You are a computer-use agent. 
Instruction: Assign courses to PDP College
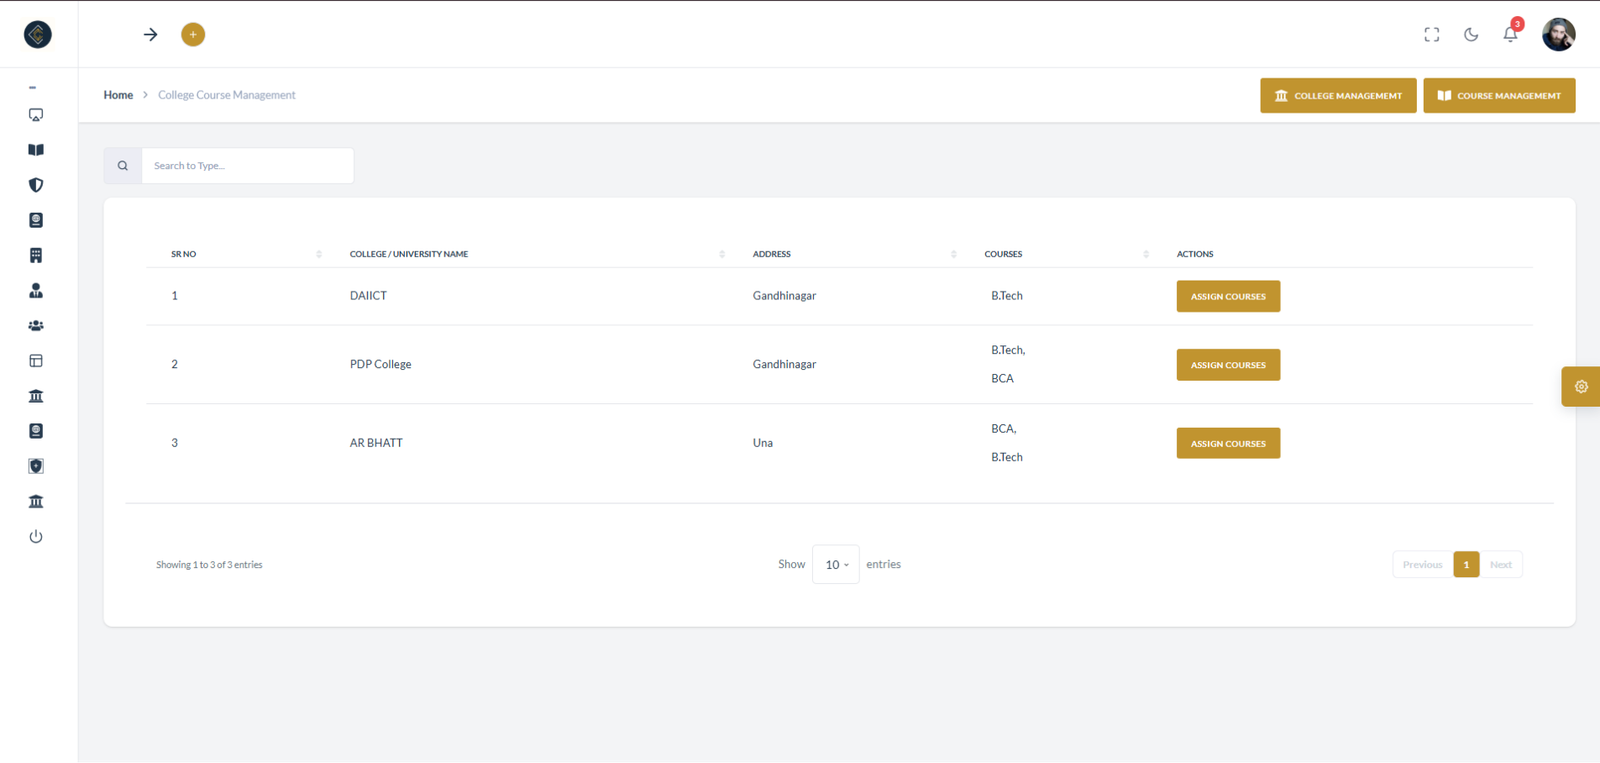(x=1228, y=365)
